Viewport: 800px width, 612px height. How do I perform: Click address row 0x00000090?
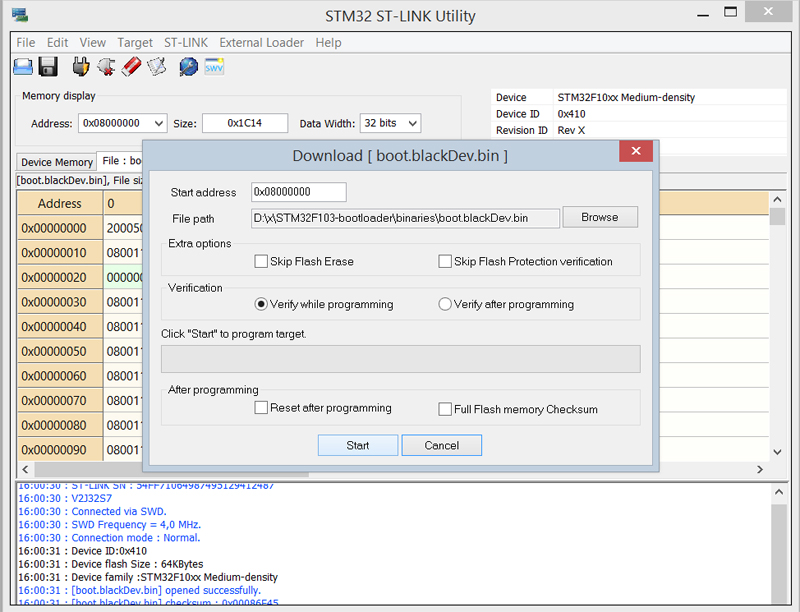pos(60,450)
